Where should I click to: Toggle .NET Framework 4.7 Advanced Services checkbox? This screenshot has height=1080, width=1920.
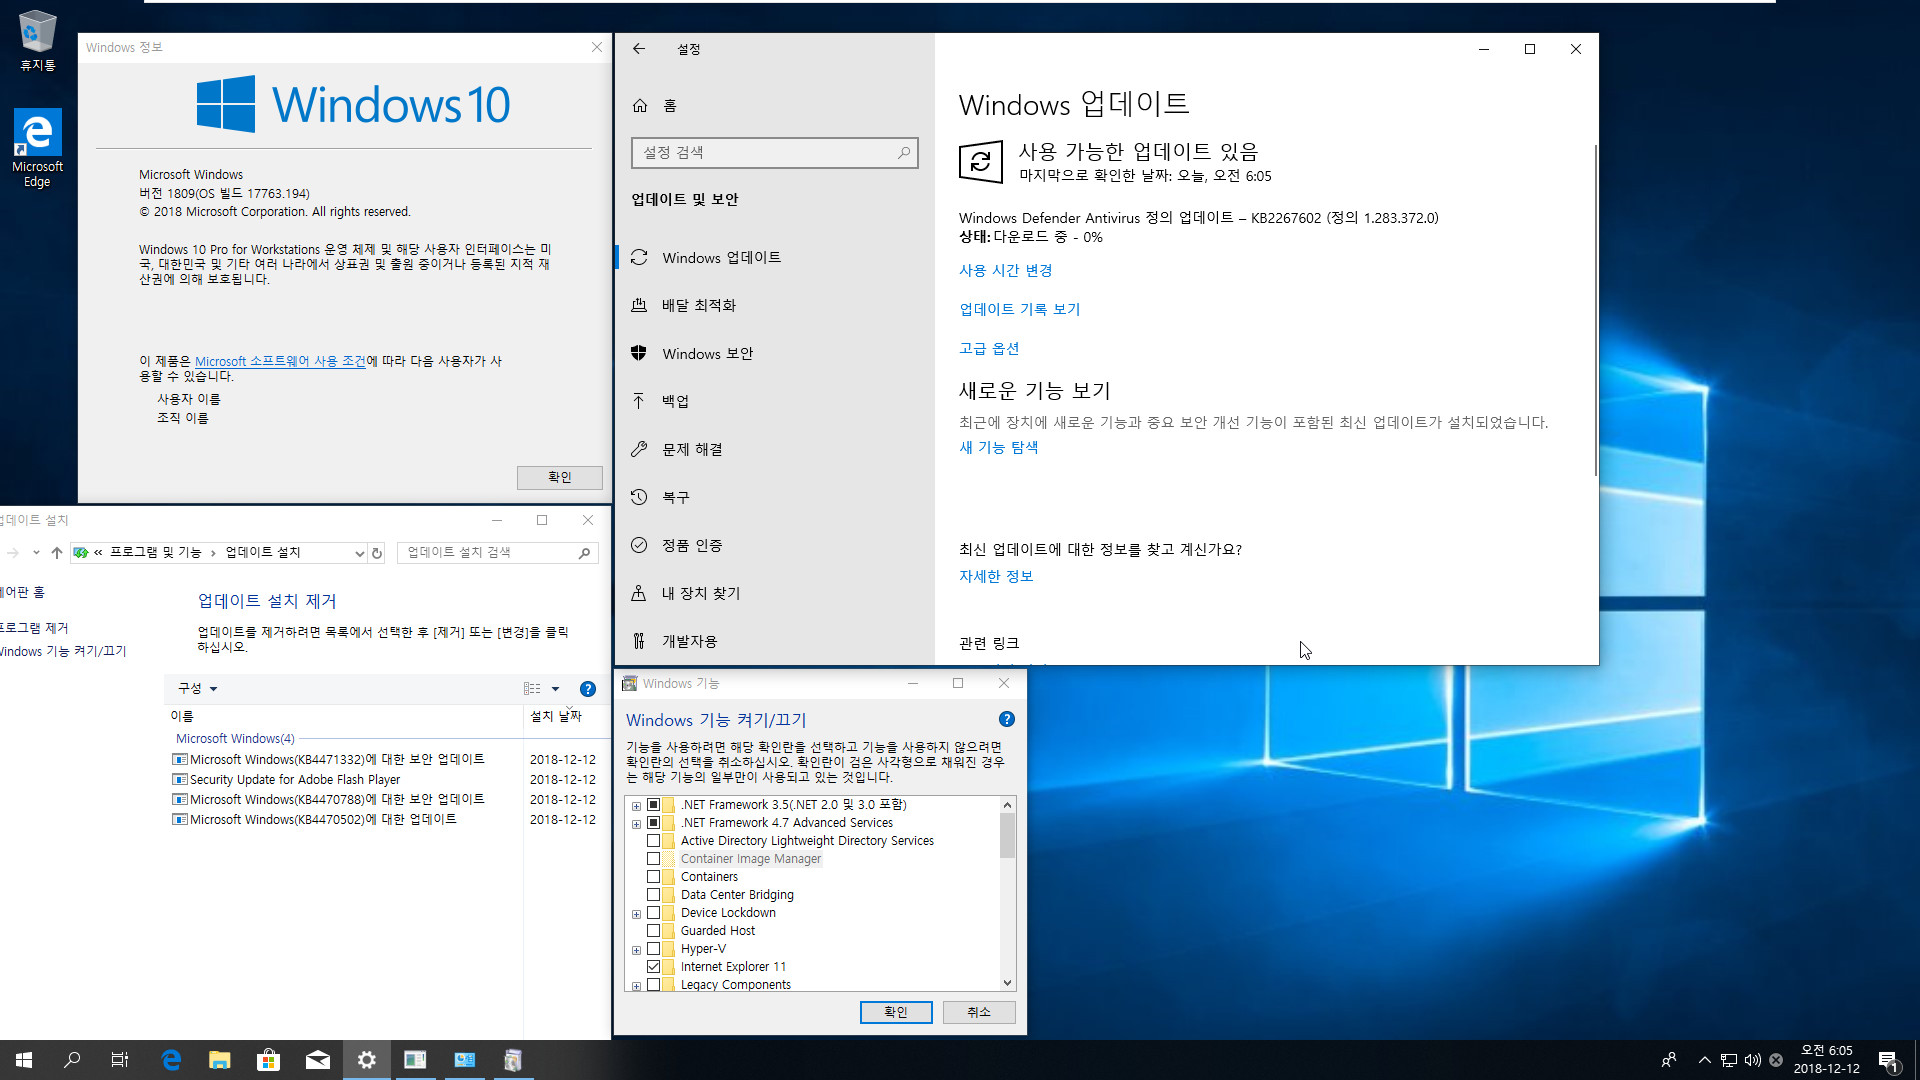(653, 823)
